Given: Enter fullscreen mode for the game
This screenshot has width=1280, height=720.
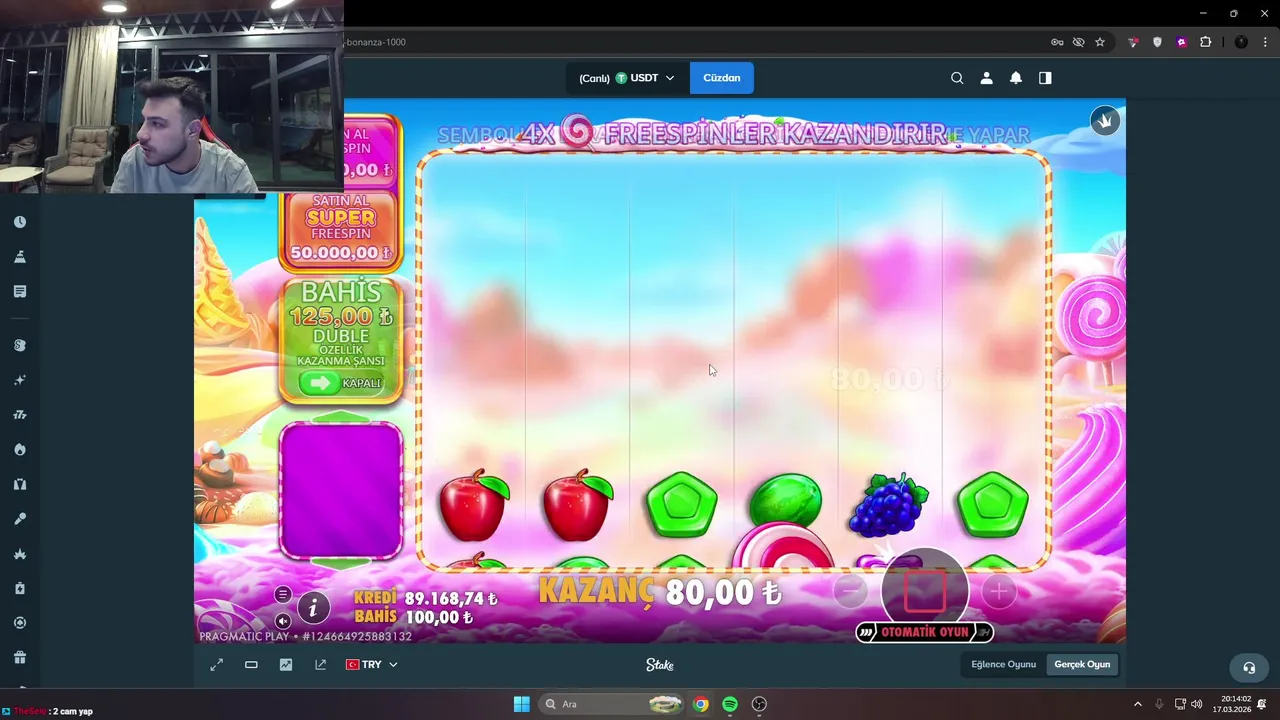Looking at the screenshot, I should pyautogui.click(x=217, y=665).
